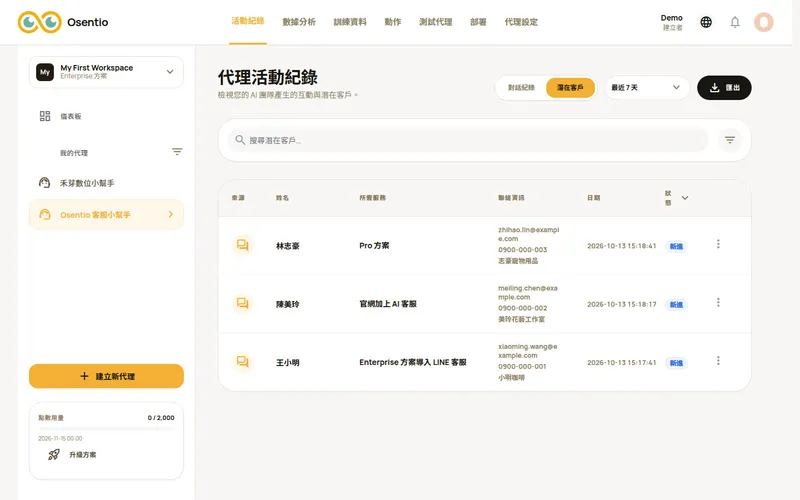Open the 代理設定 tab
This screenshot has height=500, width=800.
coord(521,22)
